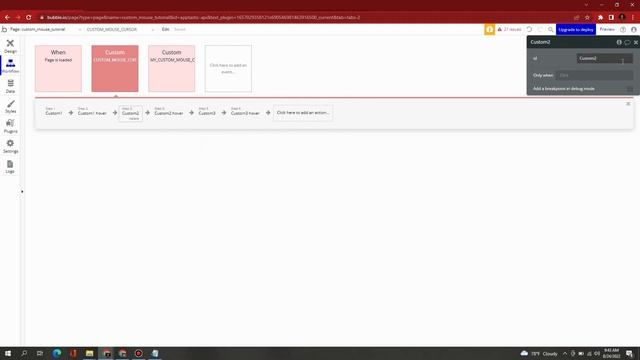Open the account profile icon in editor
This screenshot has height=360, width=640.
[633, 29]
